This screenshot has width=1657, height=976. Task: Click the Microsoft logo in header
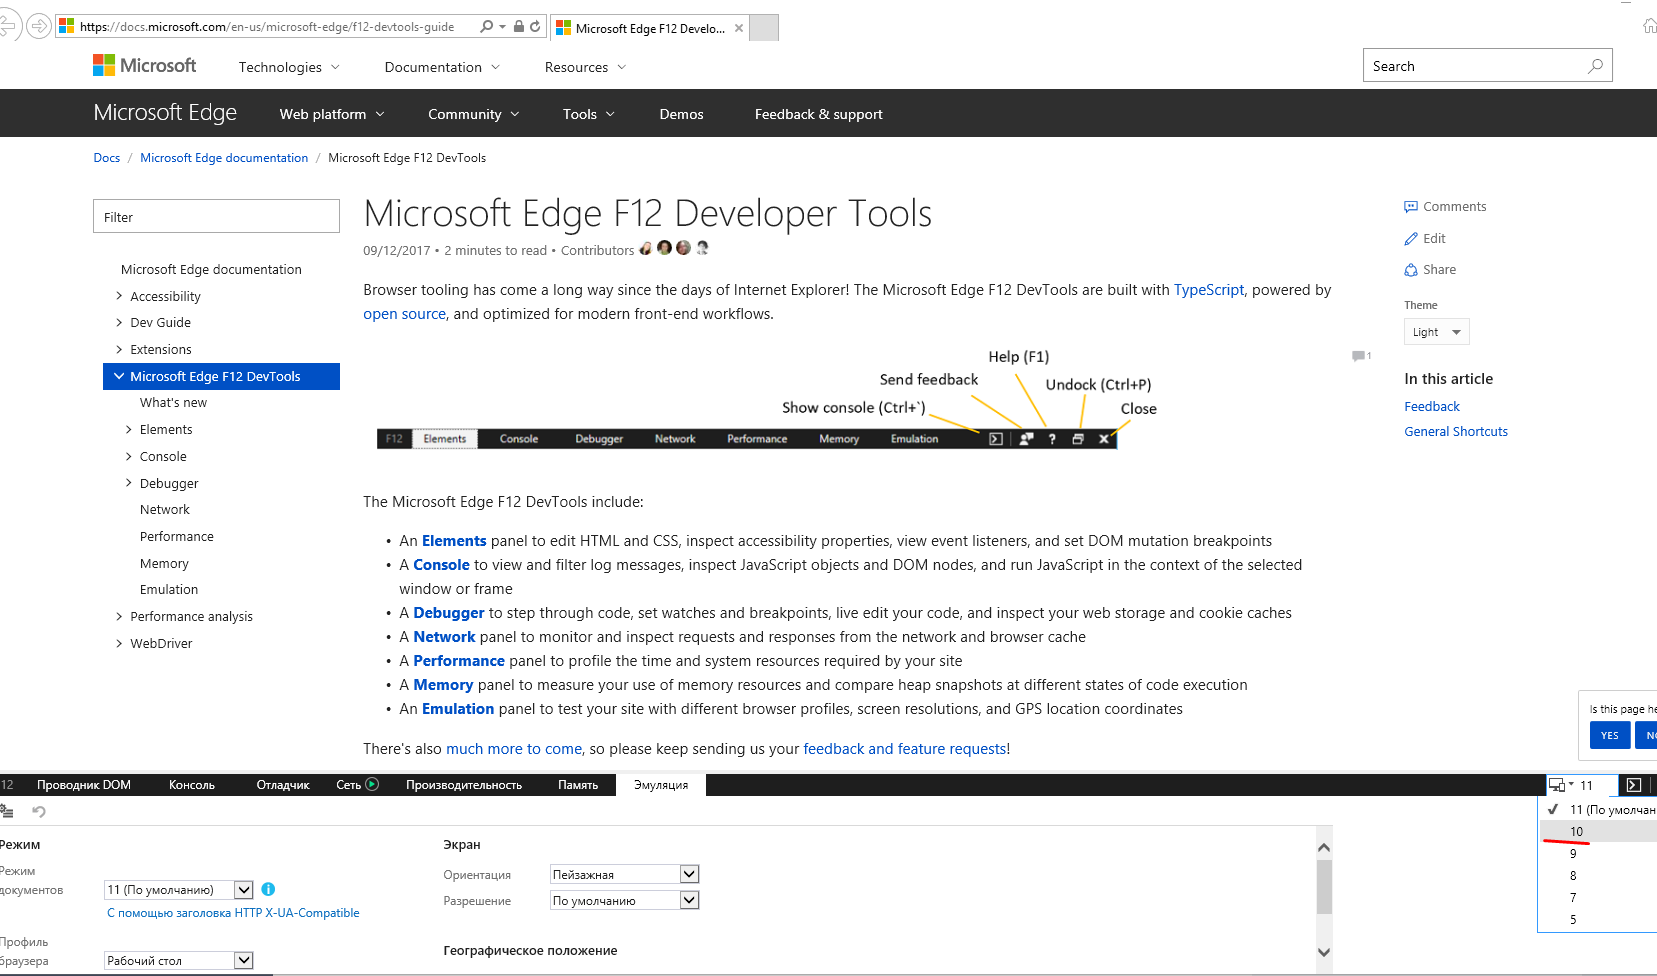tap(144, 65)
